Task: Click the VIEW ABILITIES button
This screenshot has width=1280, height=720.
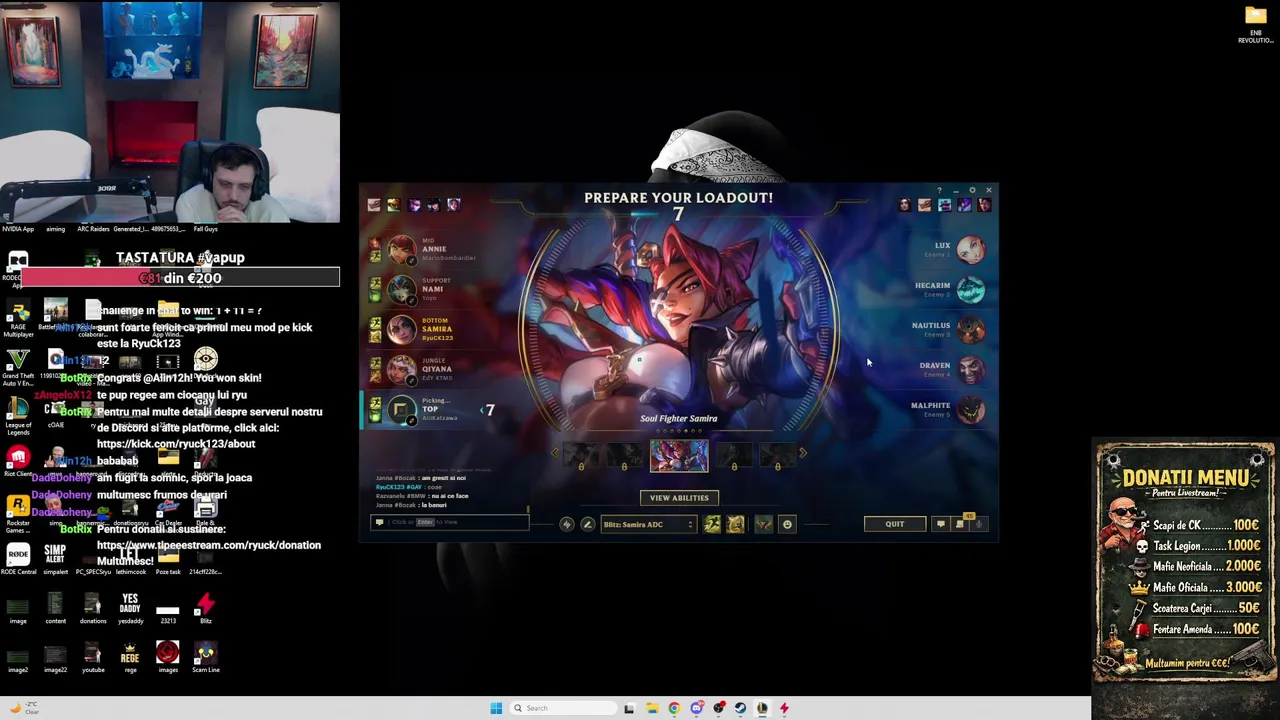Action: click(679, 497)
